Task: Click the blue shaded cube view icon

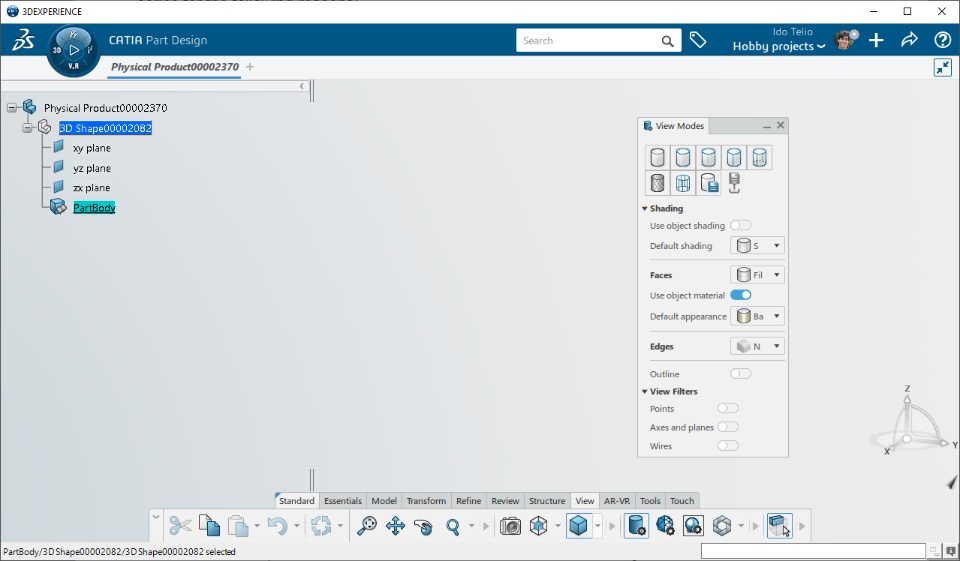Action: coord(579,525)
